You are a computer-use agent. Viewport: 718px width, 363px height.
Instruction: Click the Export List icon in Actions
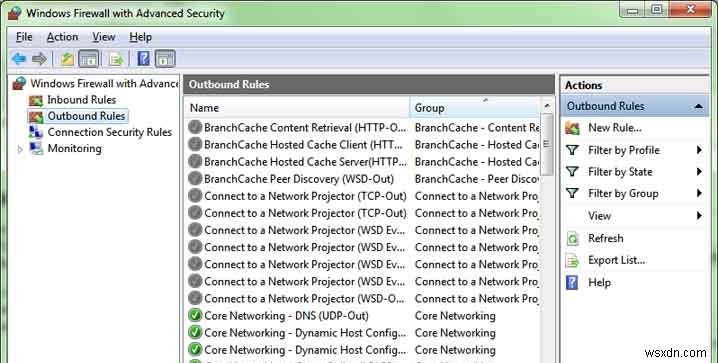click(x=572, y=260)
